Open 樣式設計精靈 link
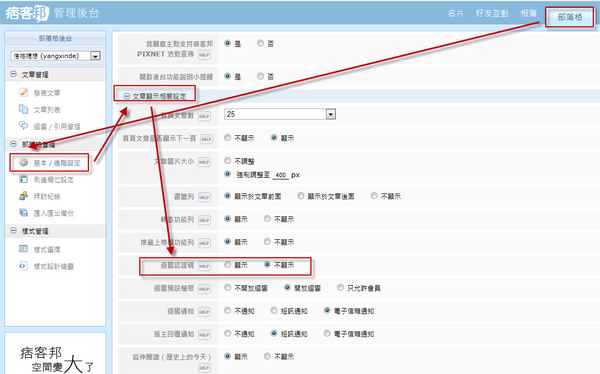This screenshot has height=374, width=600. coord(54,266)
